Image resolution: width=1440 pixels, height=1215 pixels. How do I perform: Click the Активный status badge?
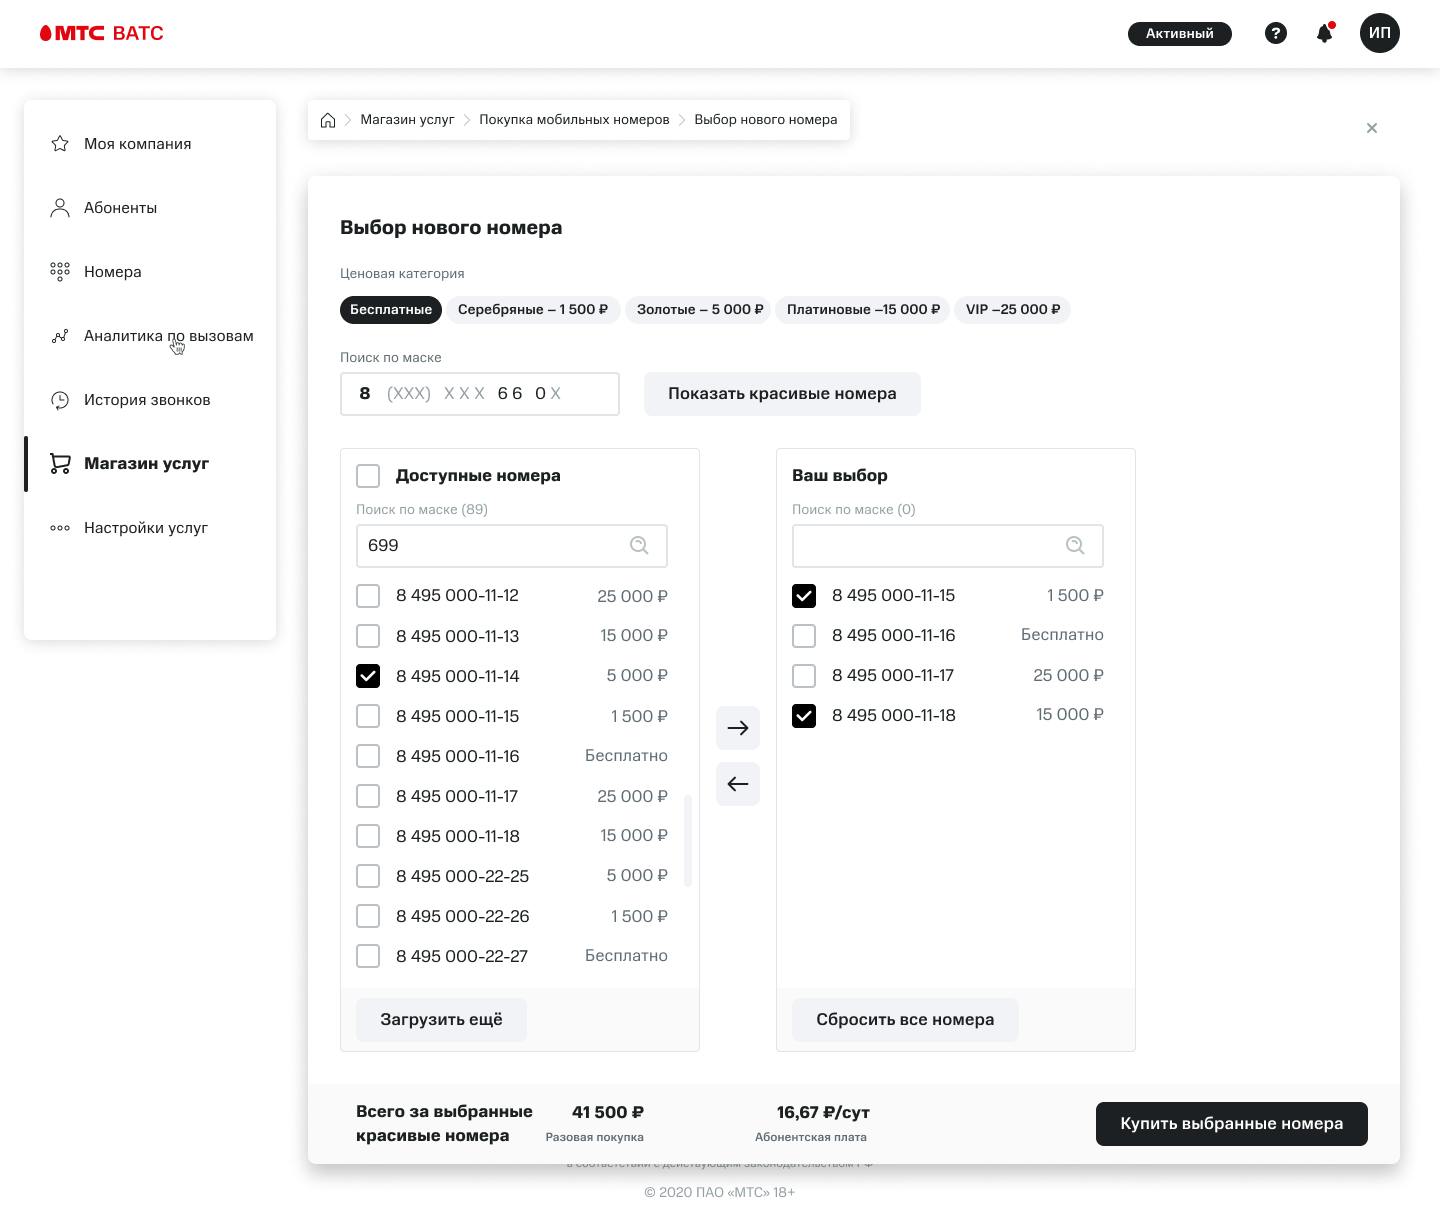pyautogui.click(x=1180, y=34)
